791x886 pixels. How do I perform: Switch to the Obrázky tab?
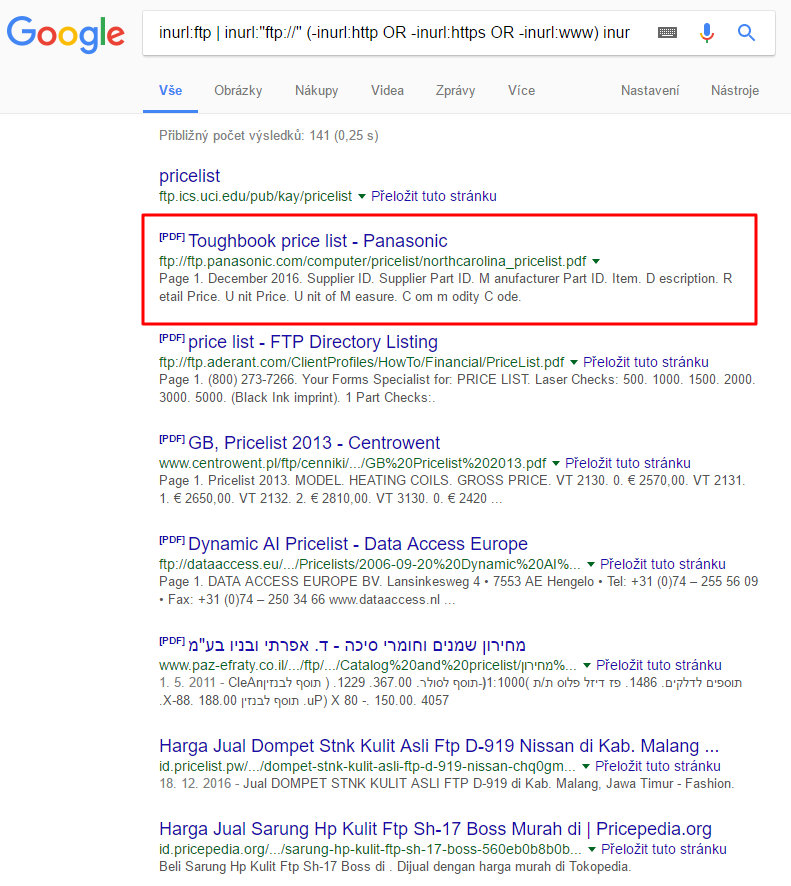238,90
